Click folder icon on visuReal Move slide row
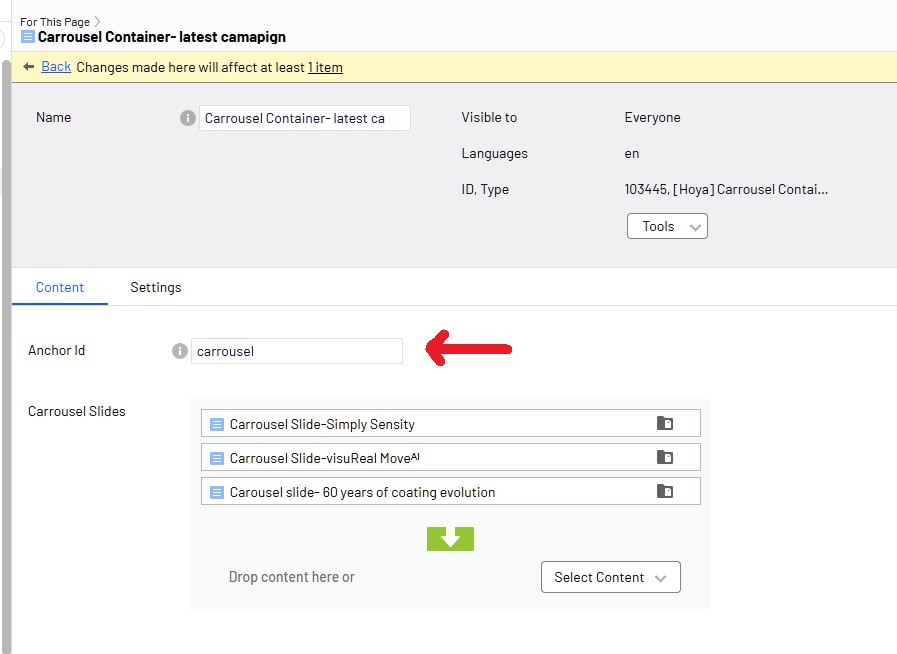 pos(665,458)
